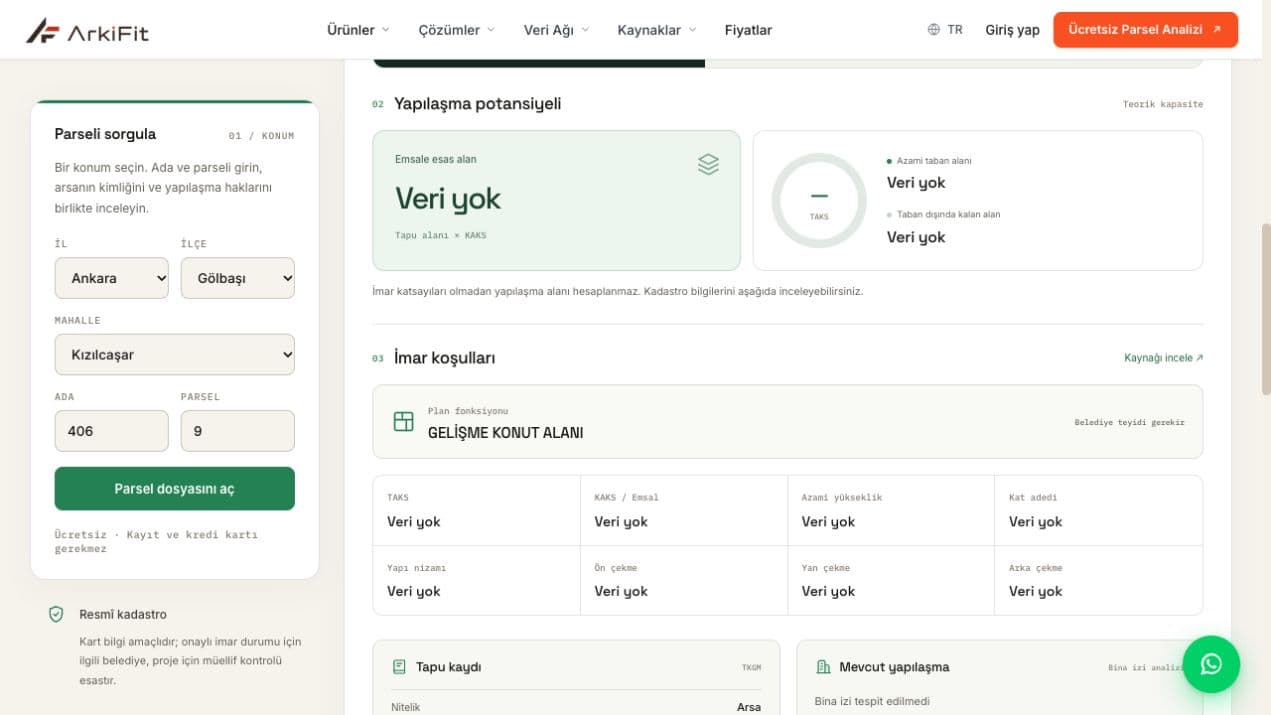Screen dimensions: 1271x715
Task: Click Ücretsiz Parsel Analizi button
Action: point(1145,30)
